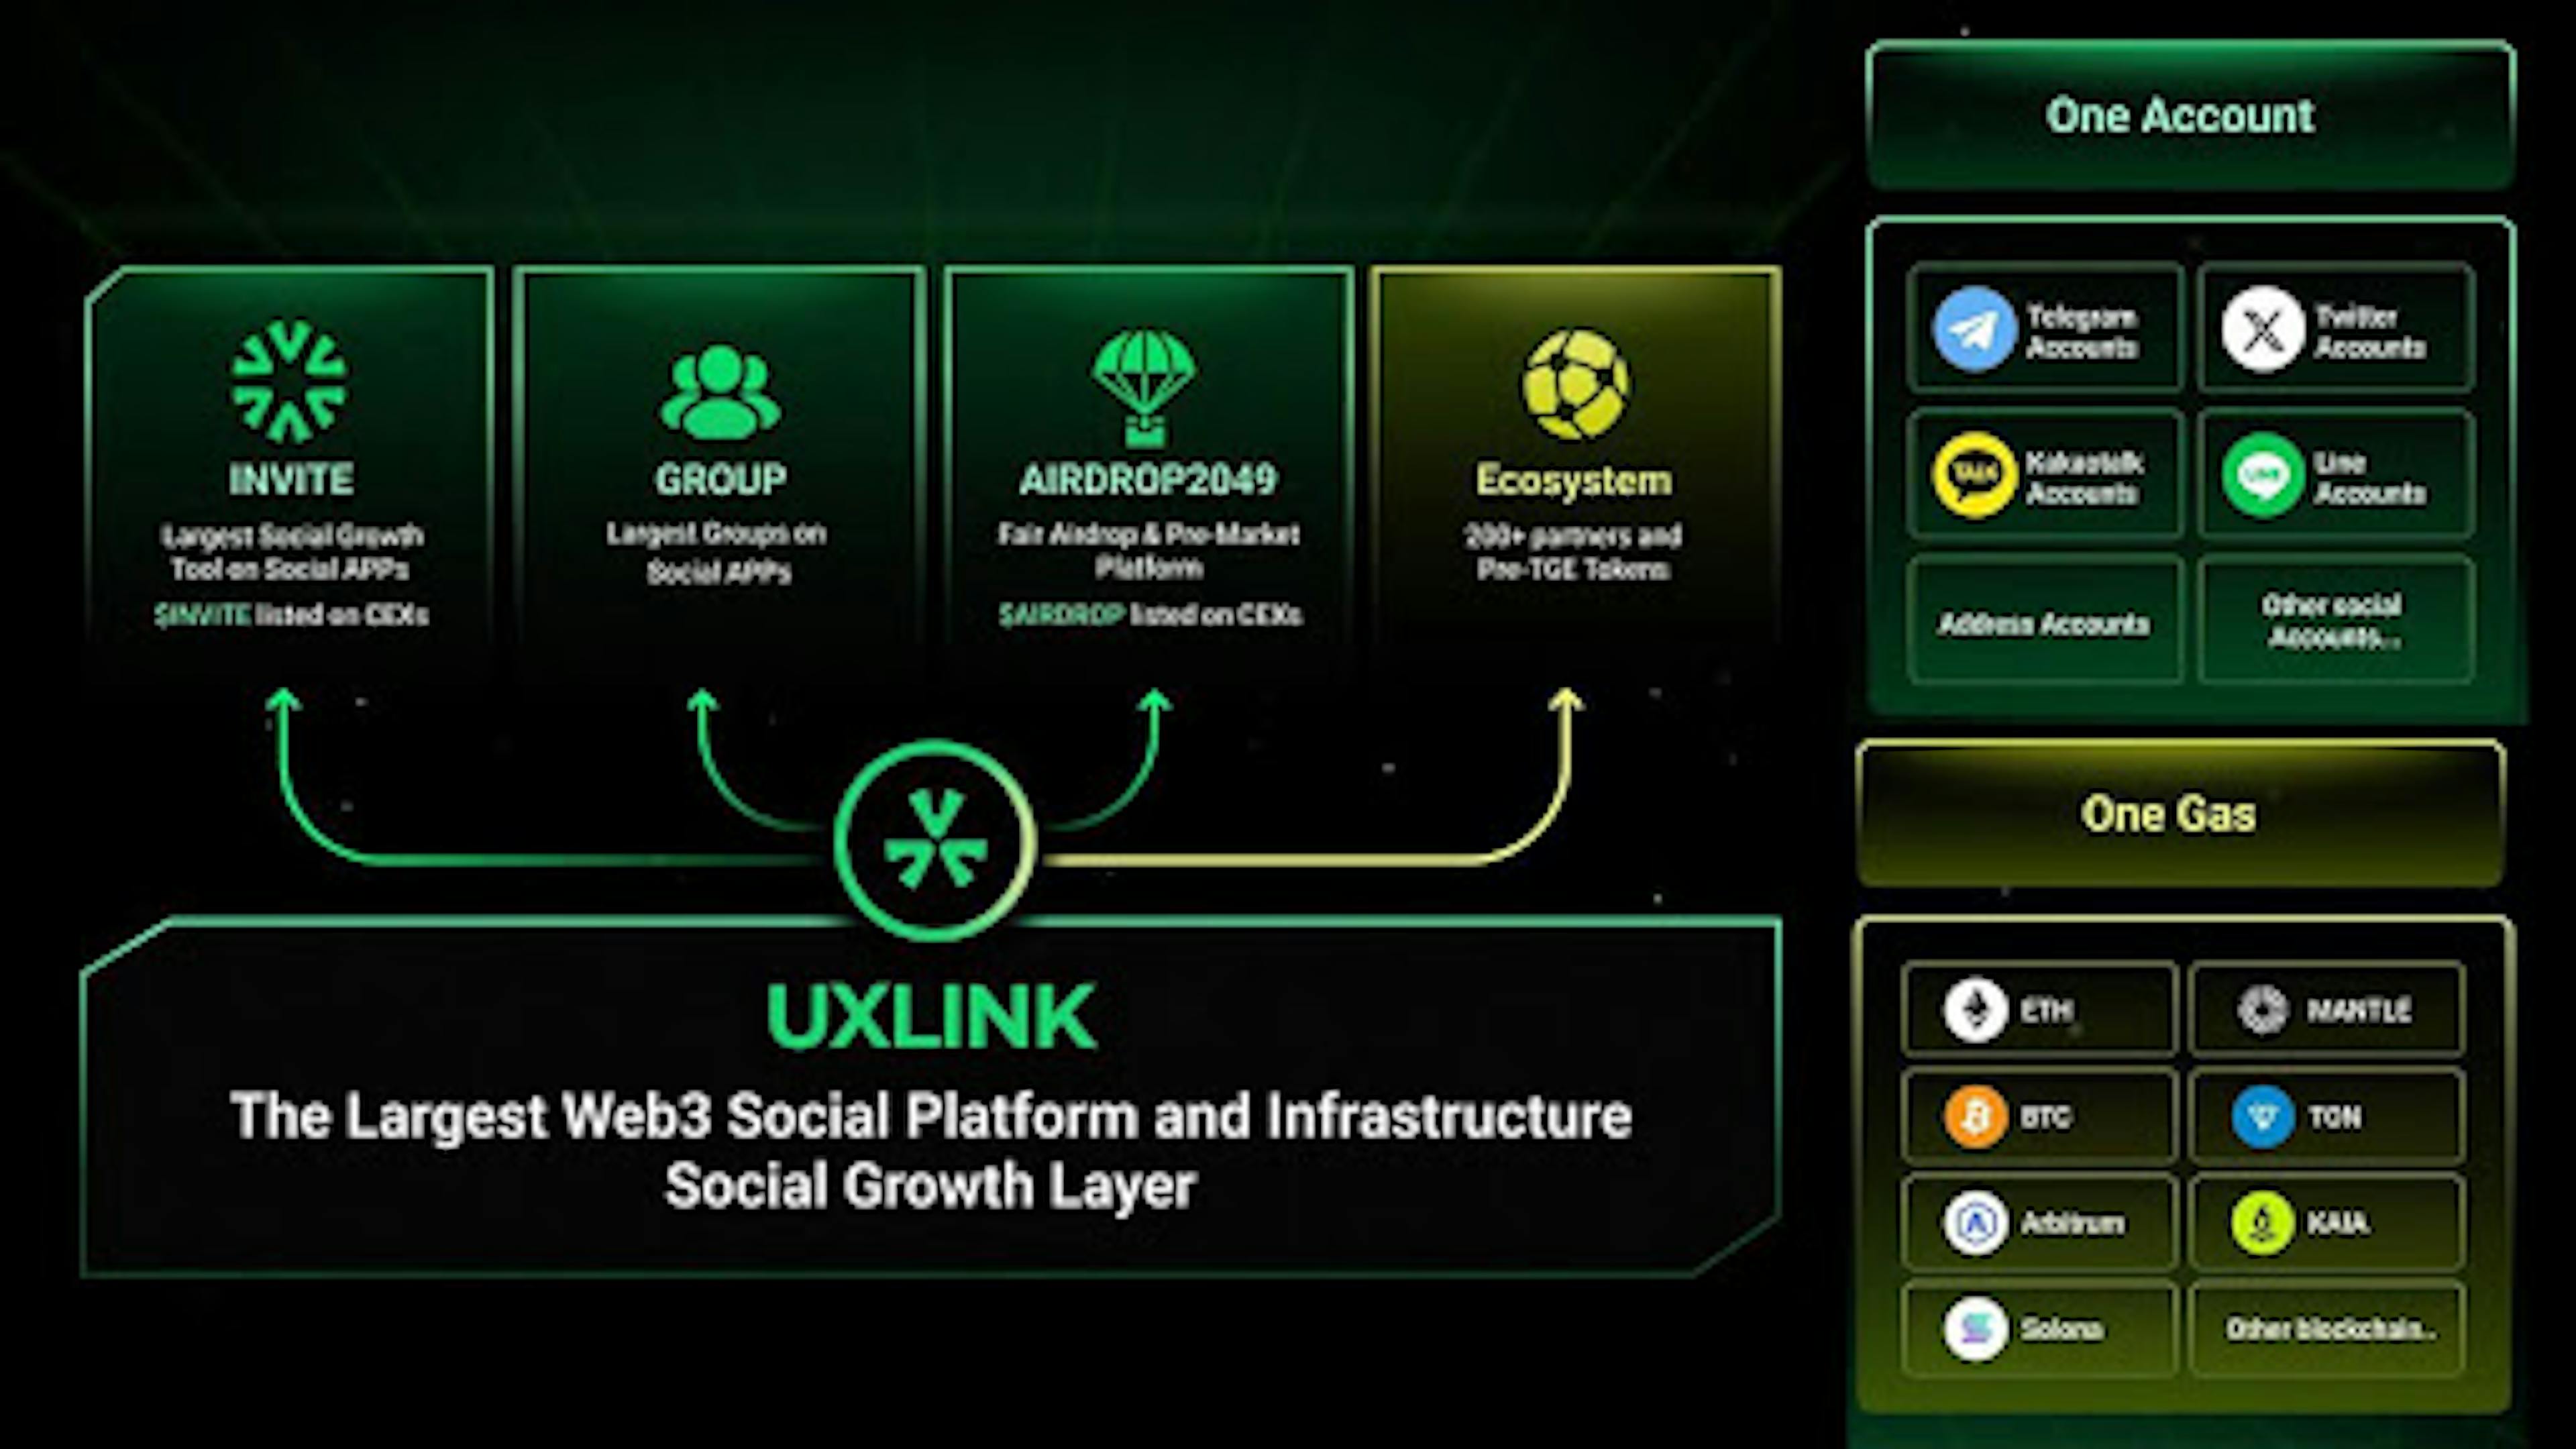The width and height of the screenshot is (2576, 1449).
Task: Toggle the Address Accounts option
Action: 2038,623
